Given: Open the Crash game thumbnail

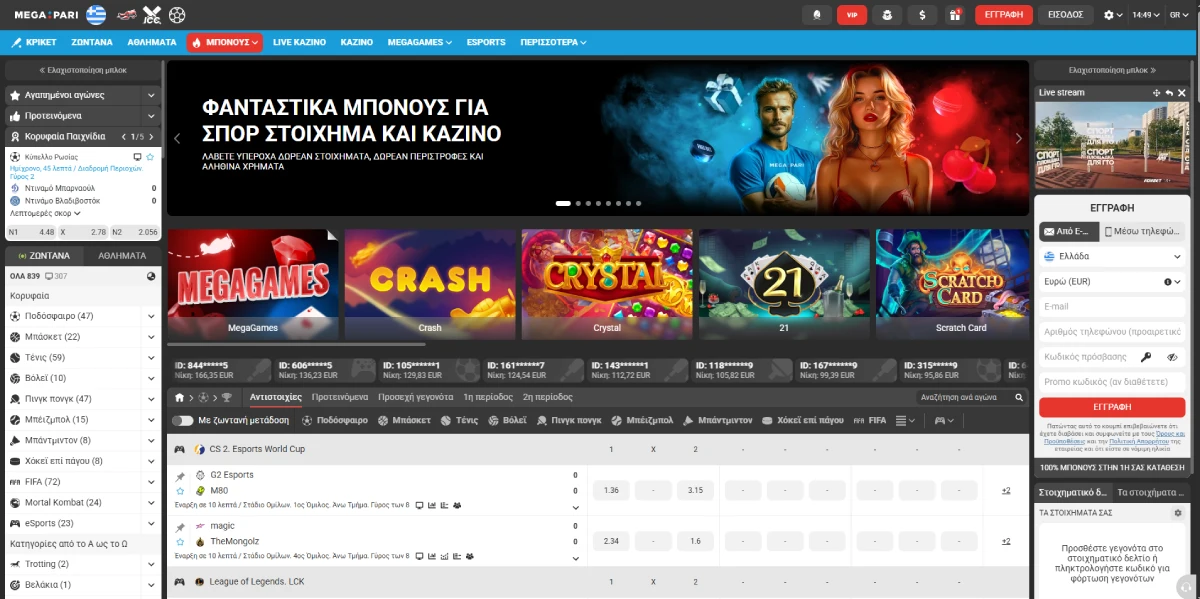Looking at the screenshot, I should coord(430,284).
